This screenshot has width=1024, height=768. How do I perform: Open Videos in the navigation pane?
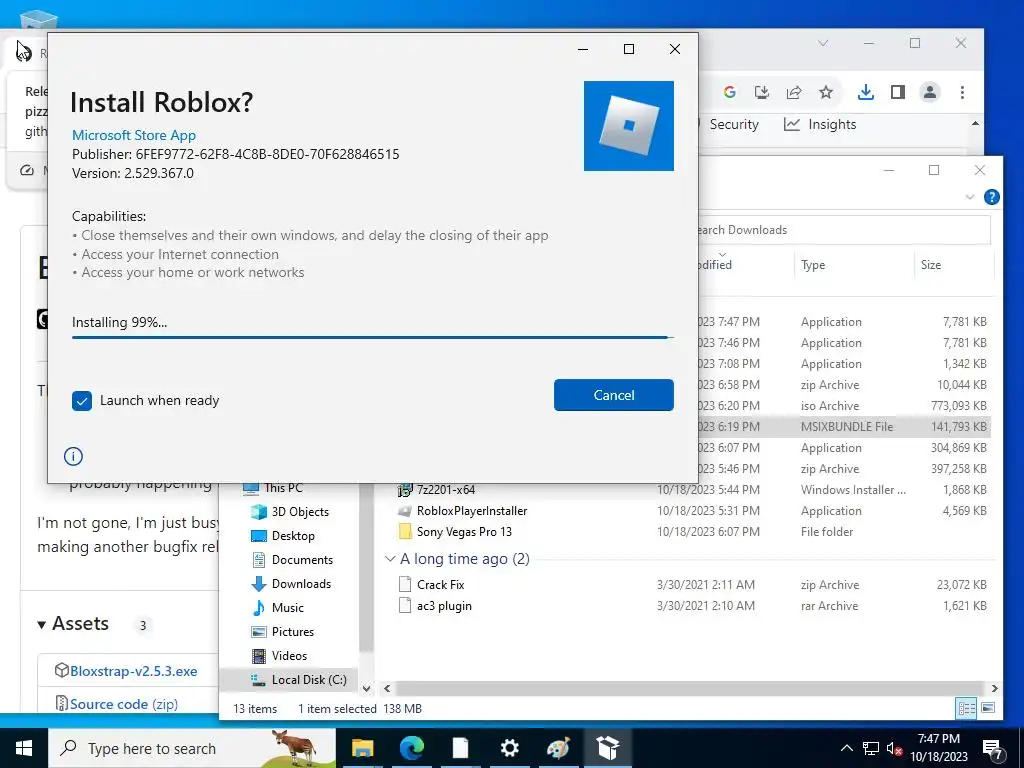tap(289, 656)
